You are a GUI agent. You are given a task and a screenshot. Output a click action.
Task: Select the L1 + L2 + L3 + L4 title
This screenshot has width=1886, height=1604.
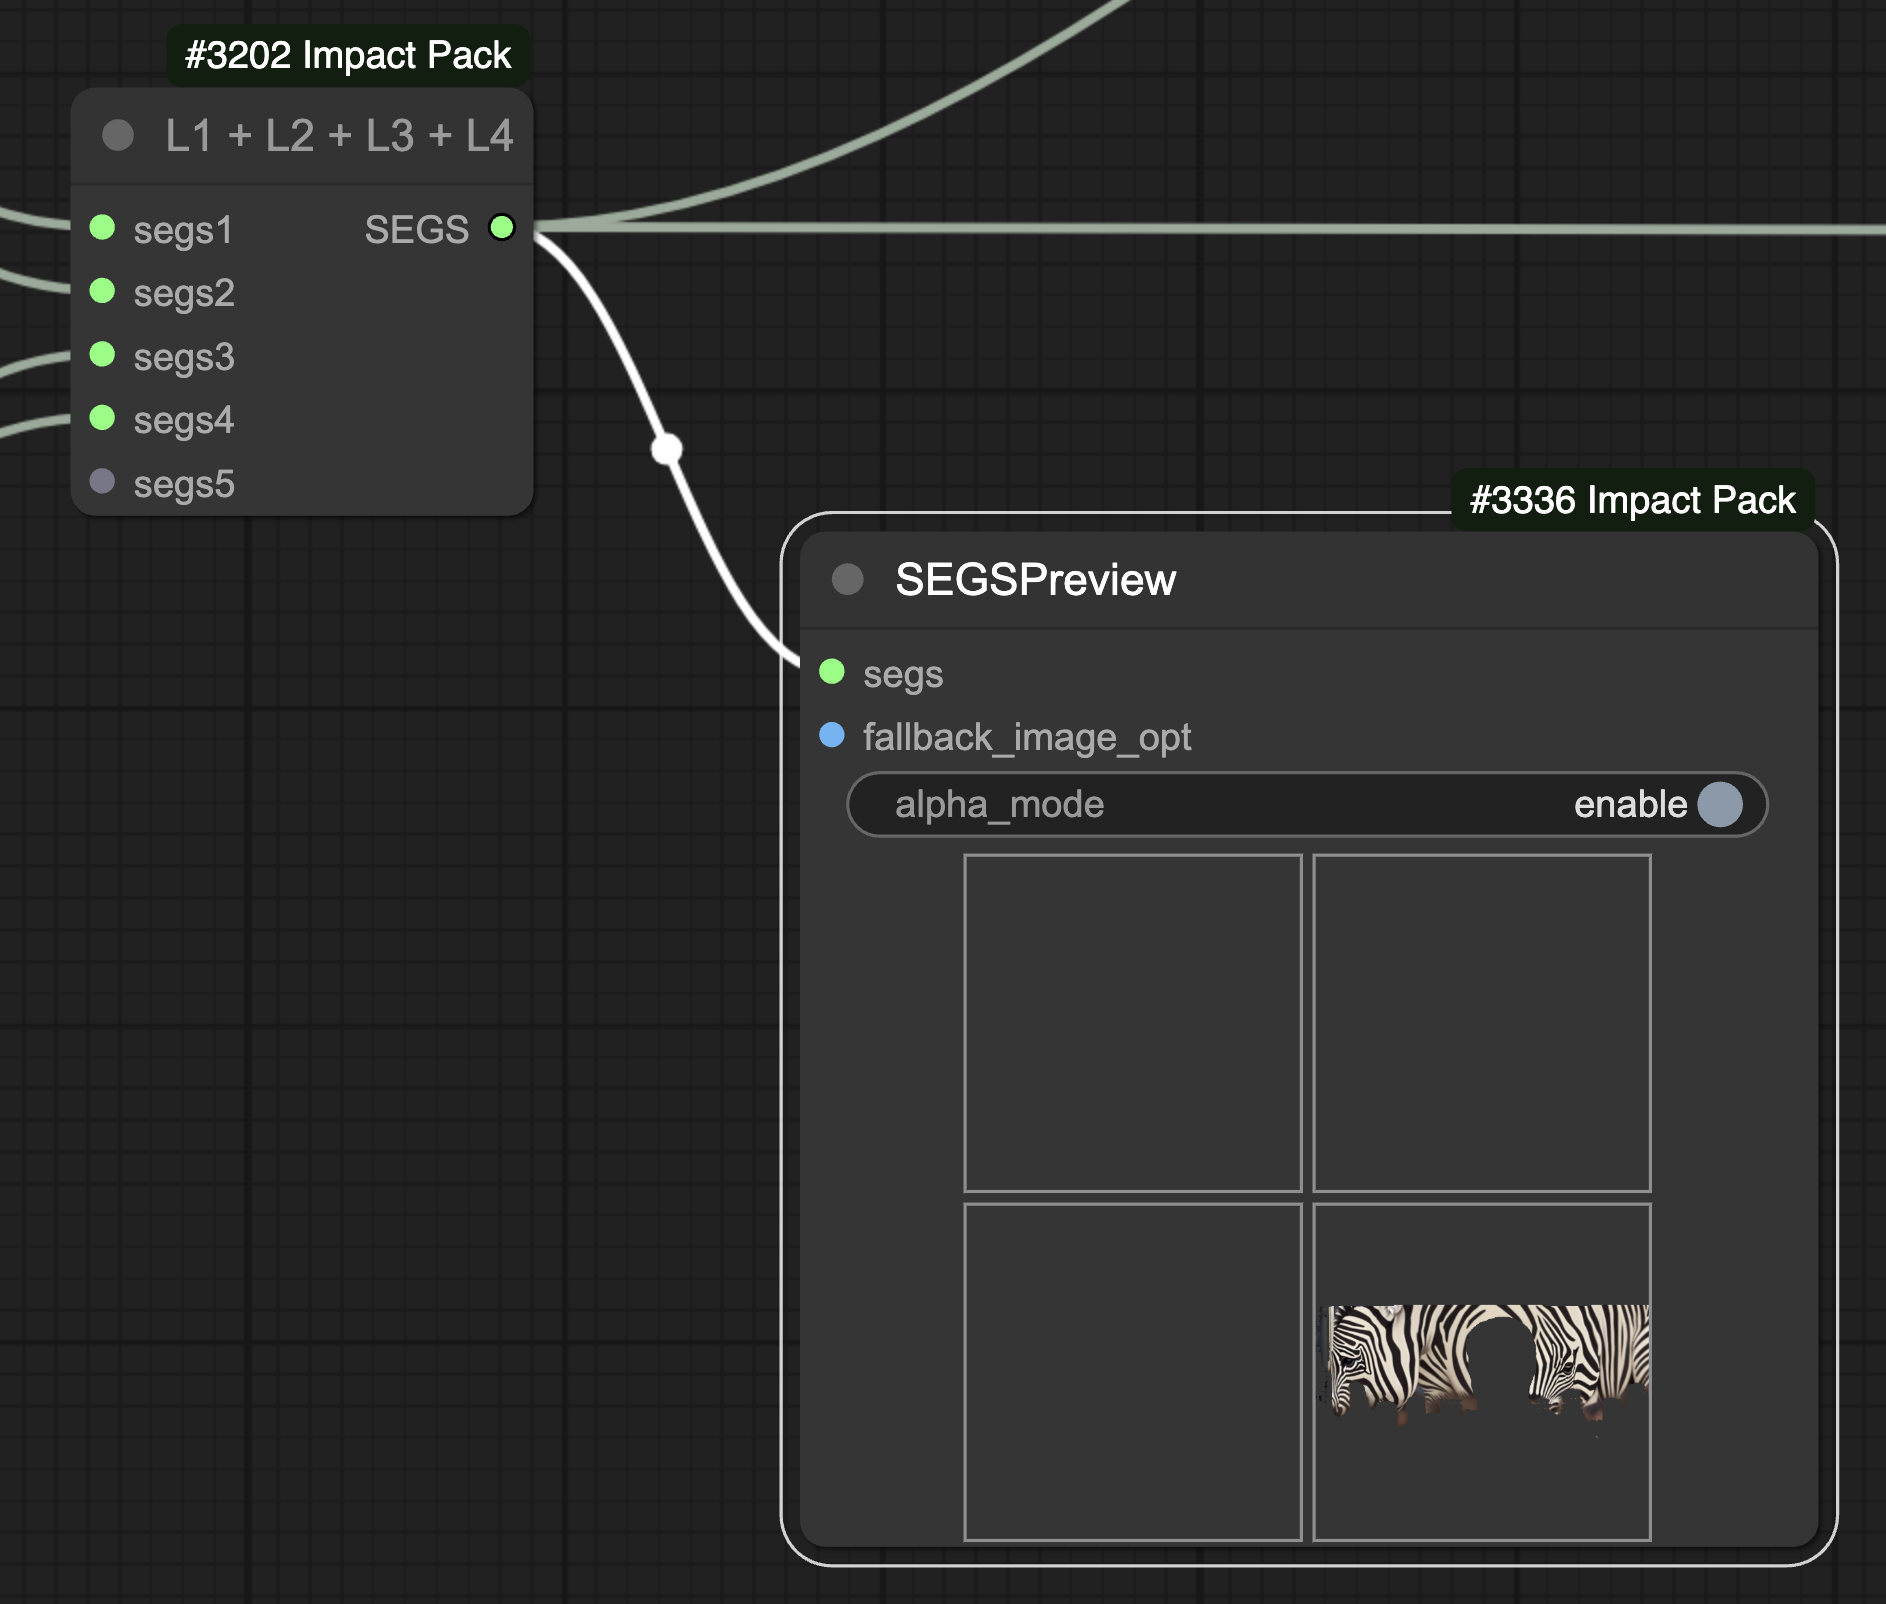(x=338, y=135)
